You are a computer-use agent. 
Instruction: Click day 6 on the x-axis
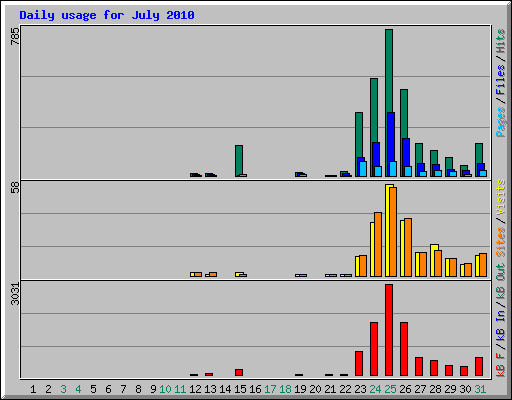pyautogui.click(x=108, y=389)
